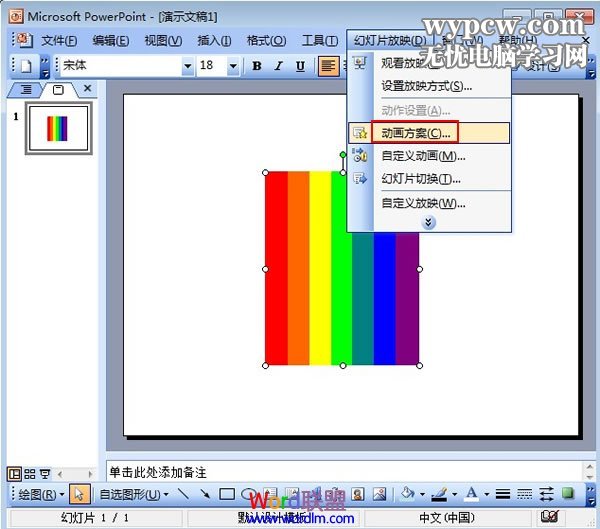Click the 幻灯片放映(D) menu title
This screenshot has height=529, width=600.
[x=390, y=40]
